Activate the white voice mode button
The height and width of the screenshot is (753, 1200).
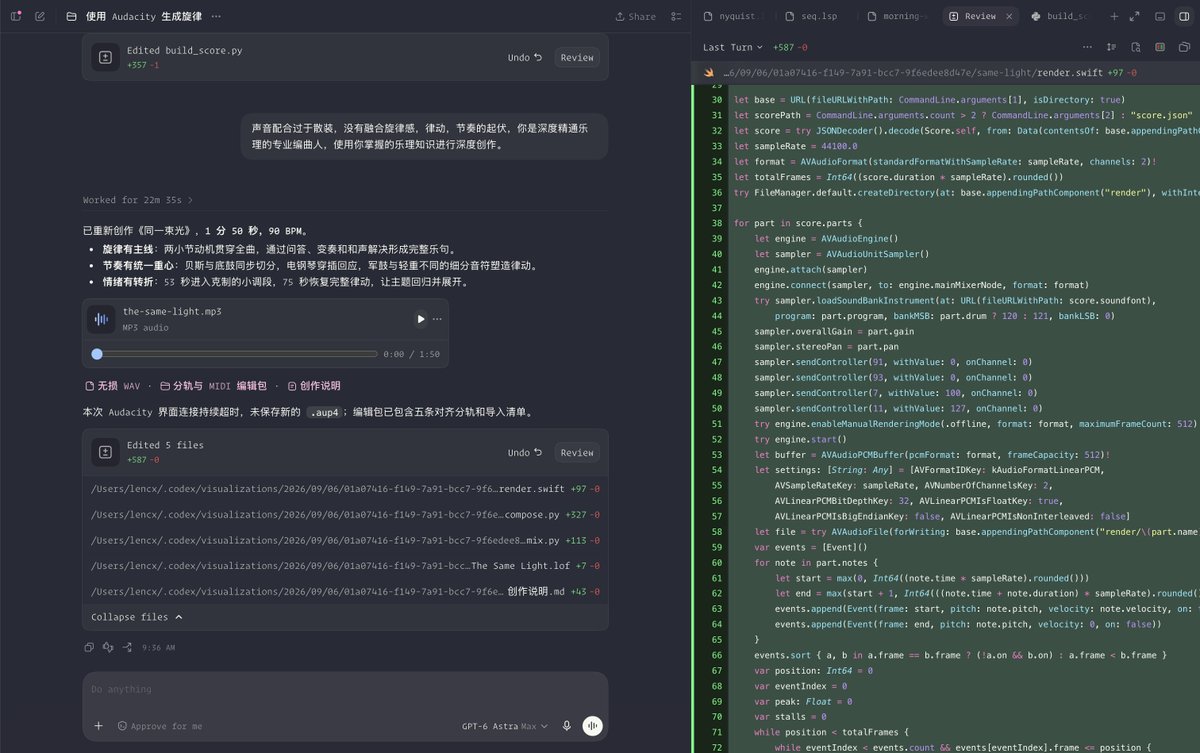(593, 726)
